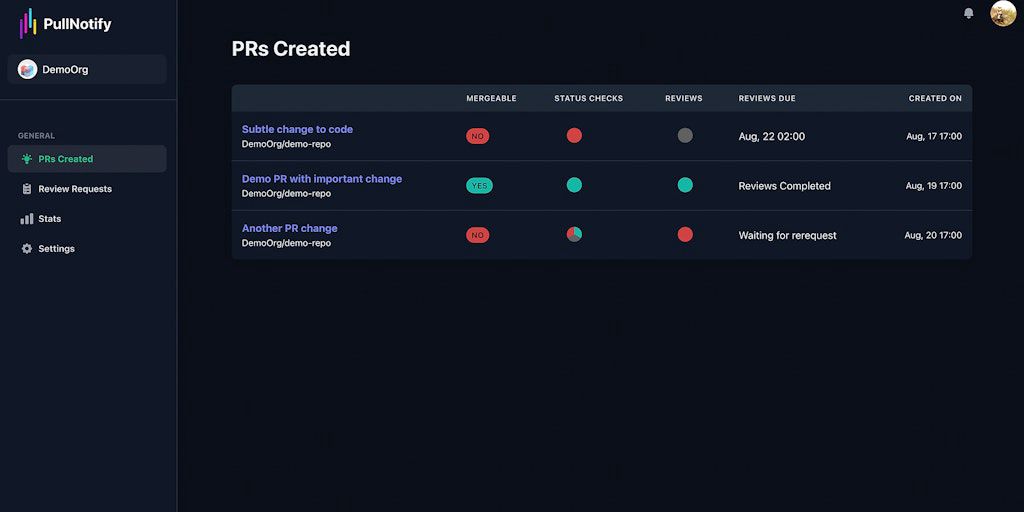Open 'Subtle change to code' PR link
This screenshot has height=512, width=1024.
coord(297,129)
